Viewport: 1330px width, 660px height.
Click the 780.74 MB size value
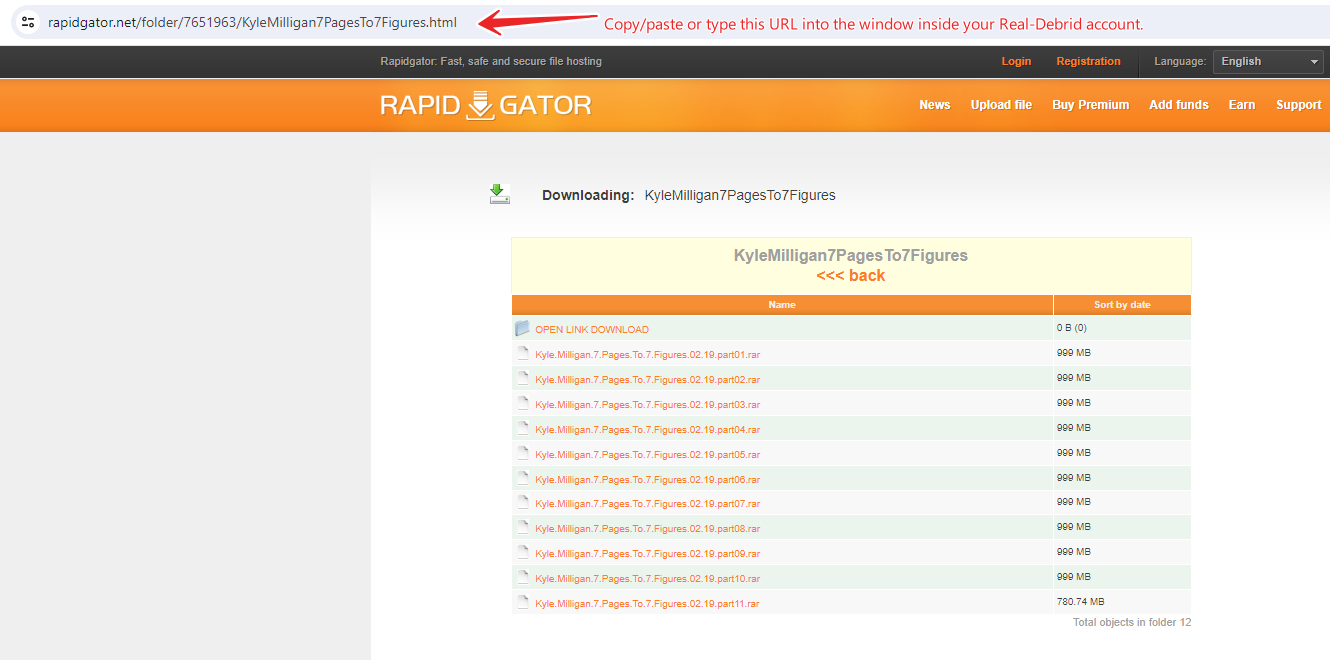click(1080, 602)
